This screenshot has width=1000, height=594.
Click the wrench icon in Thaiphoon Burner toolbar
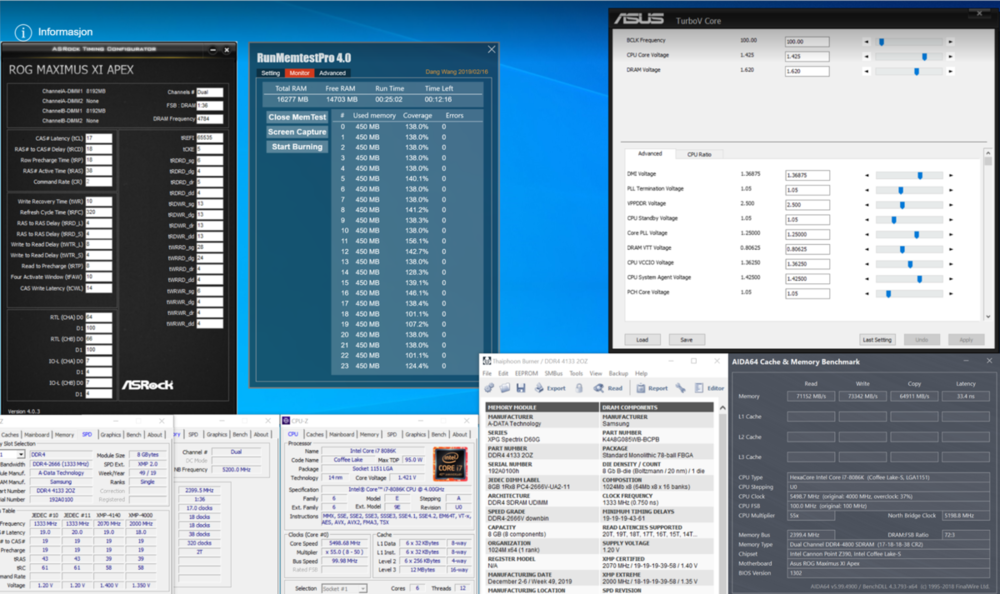(x=680, y=388)
